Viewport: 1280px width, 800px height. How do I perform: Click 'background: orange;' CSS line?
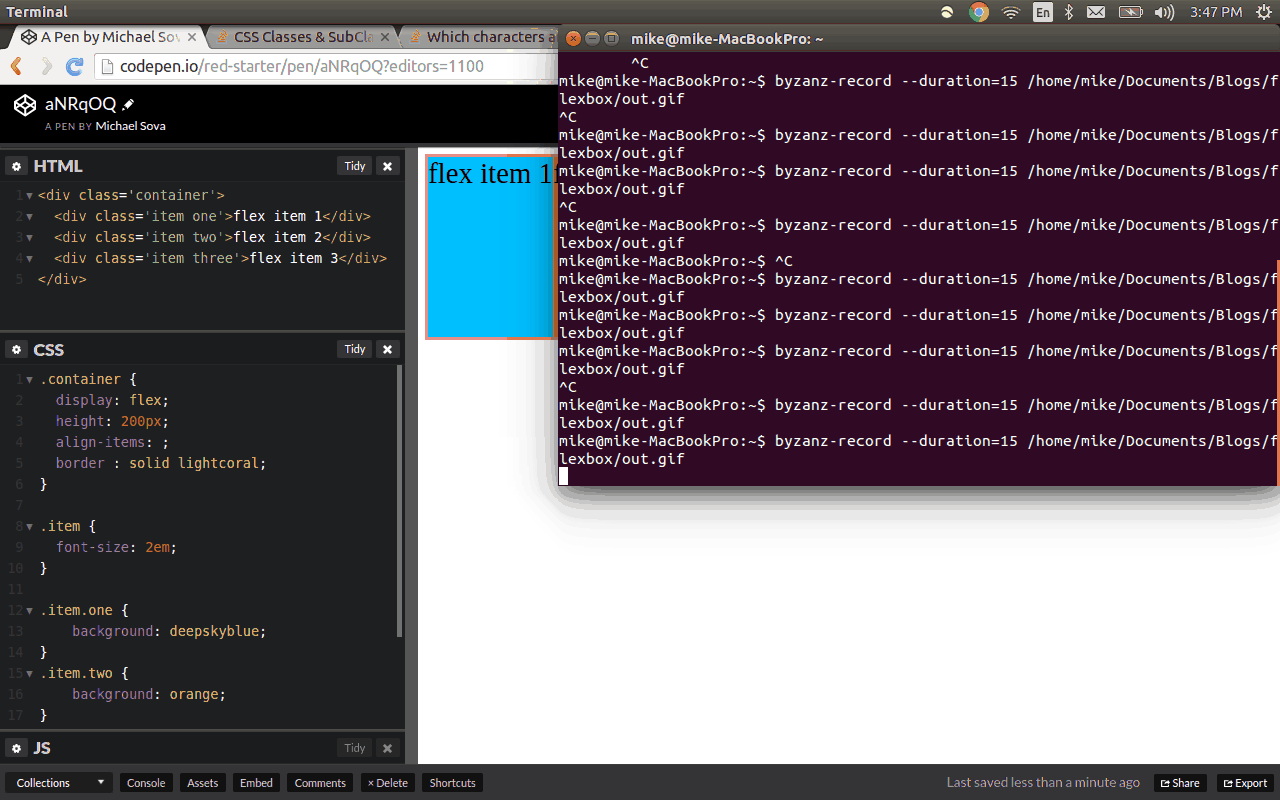click(x=149, y=694)
